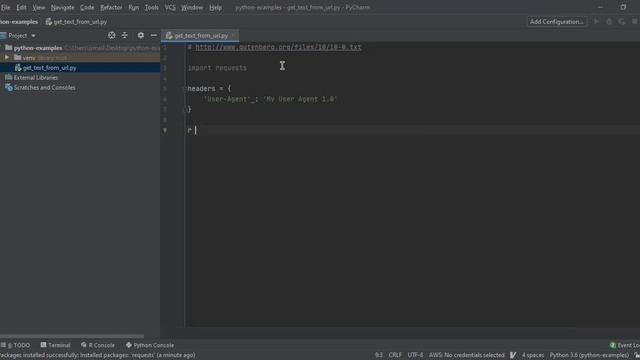Open the Run menu

[133, 7]
